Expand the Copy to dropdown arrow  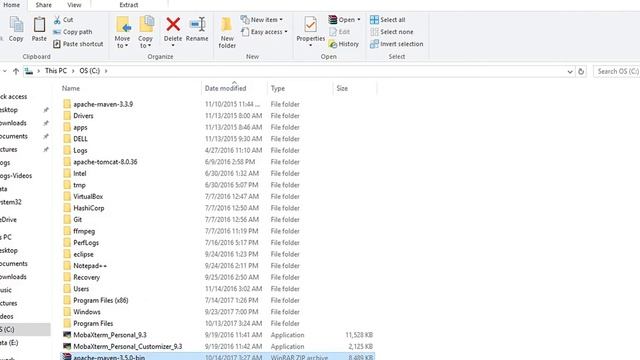point(149,46)
